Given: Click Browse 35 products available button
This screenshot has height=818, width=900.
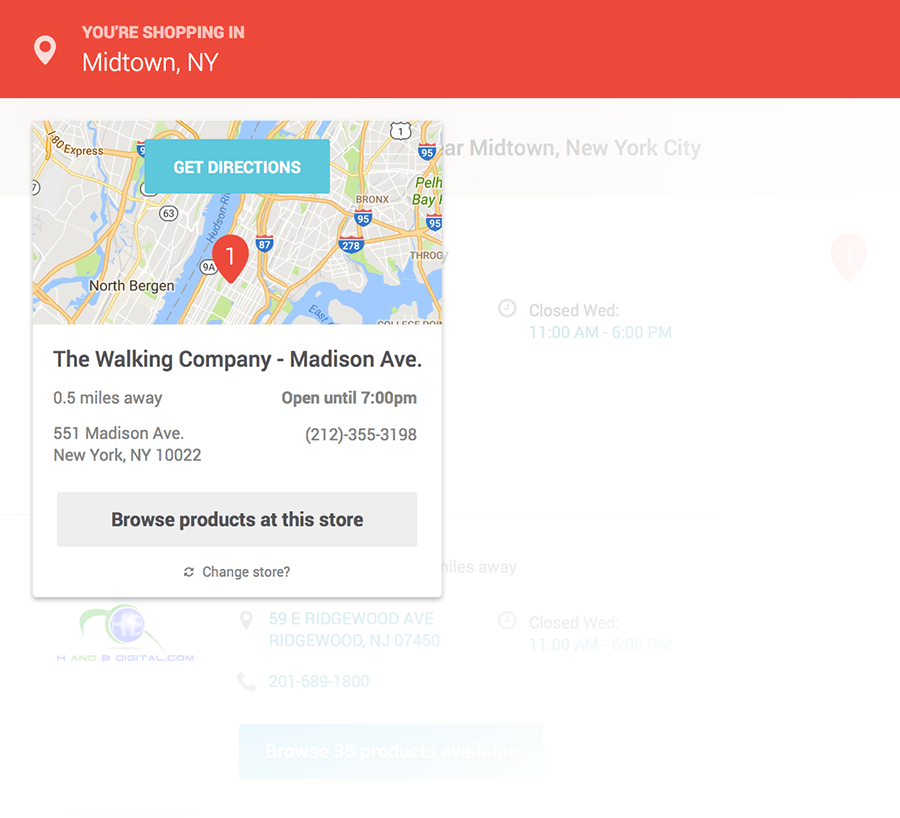Looking at the screenshot, I should pyautogui.click(x=390, y=751).
